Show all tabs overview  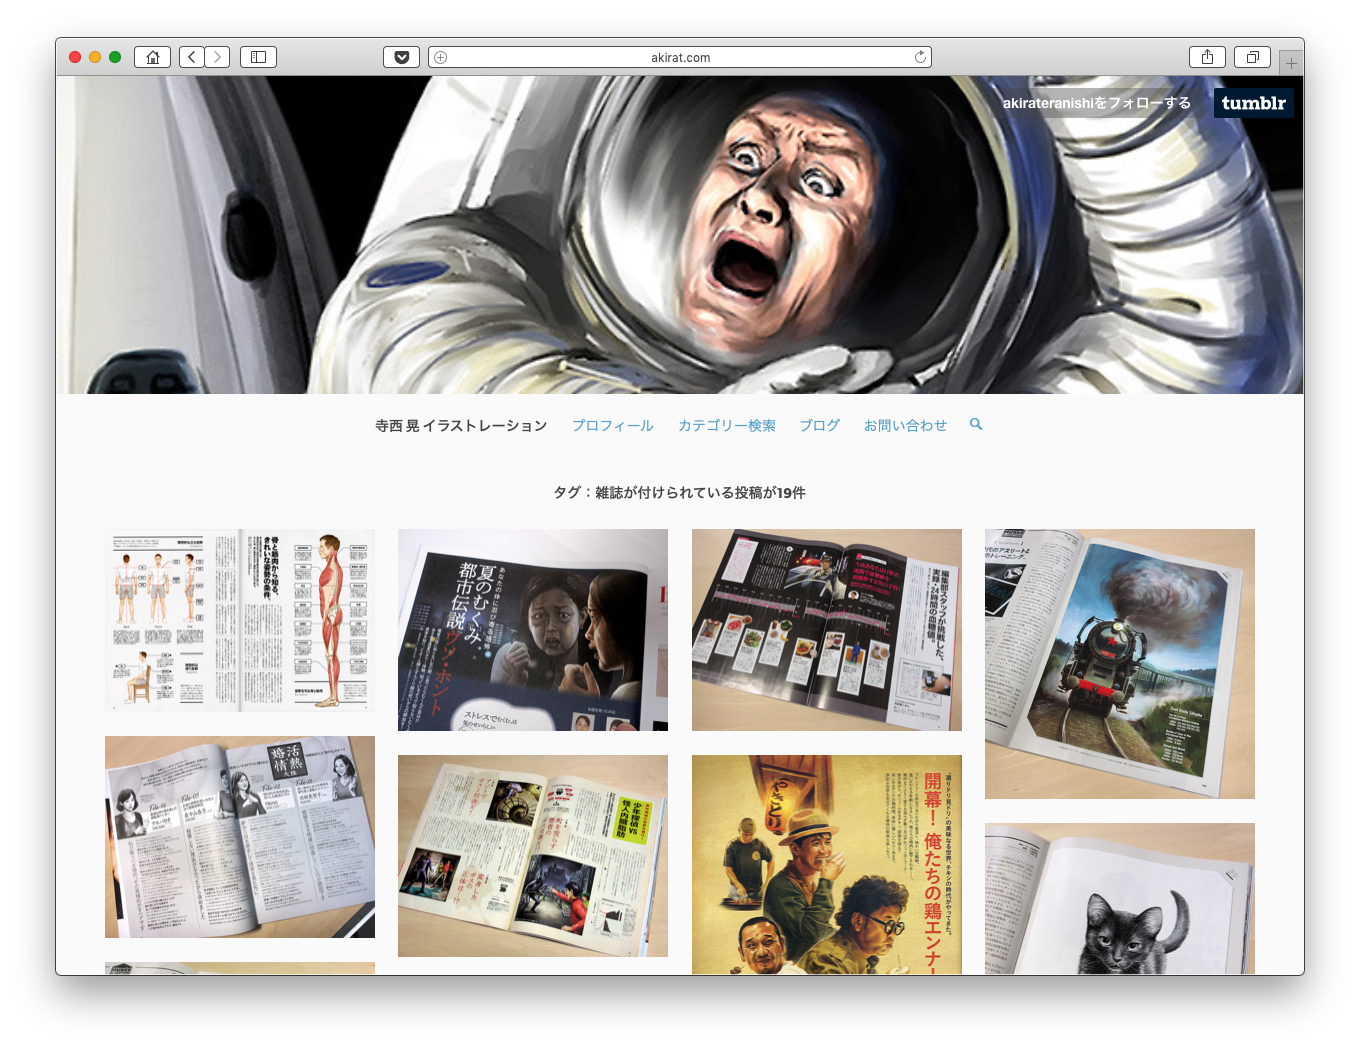[1252, 57]
